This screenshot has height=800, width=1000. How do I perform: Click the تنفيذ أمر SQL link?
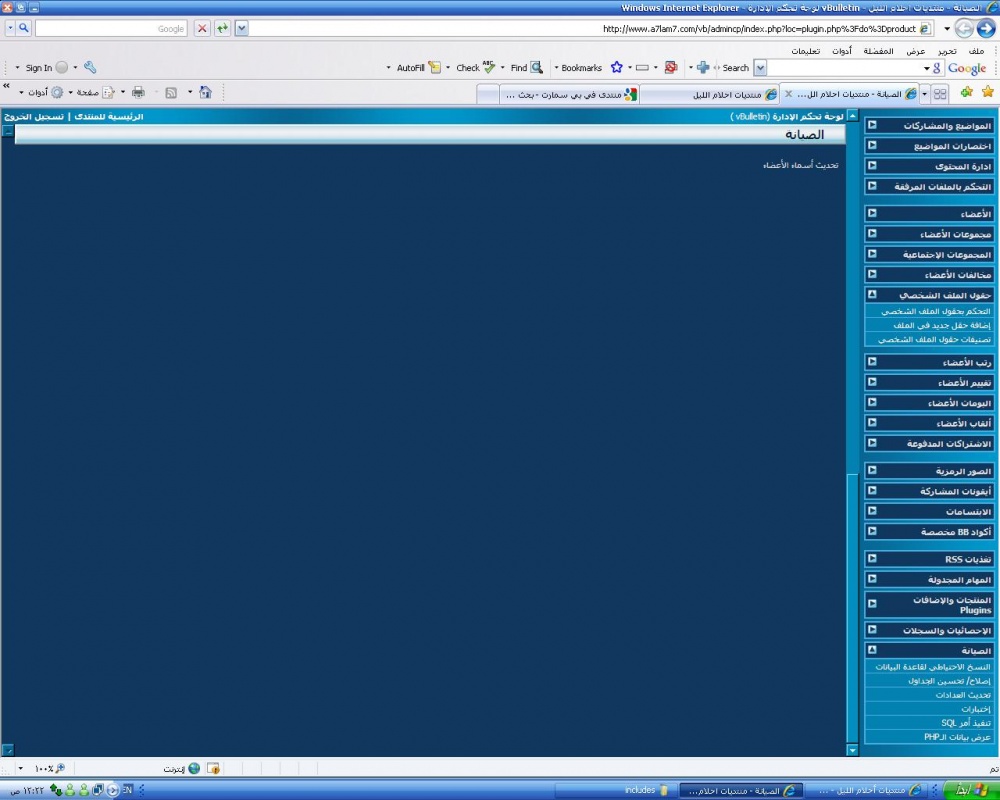(966, 722)
